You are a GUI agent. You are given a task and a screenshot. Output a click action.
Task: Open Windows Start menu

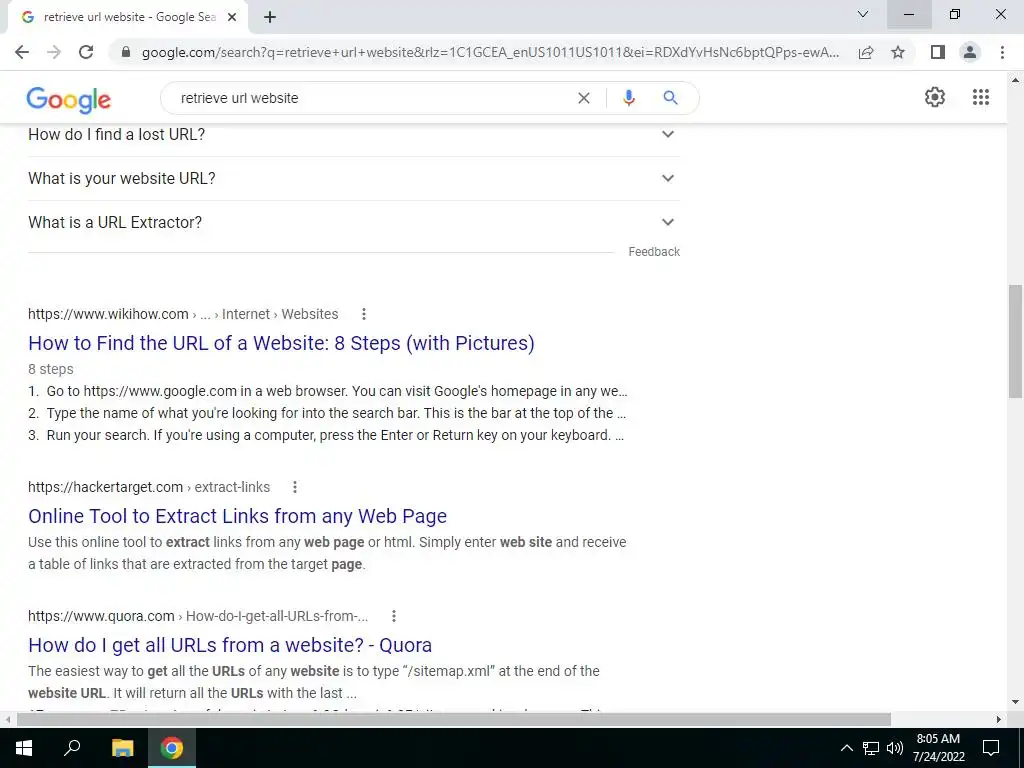point(24,748)
